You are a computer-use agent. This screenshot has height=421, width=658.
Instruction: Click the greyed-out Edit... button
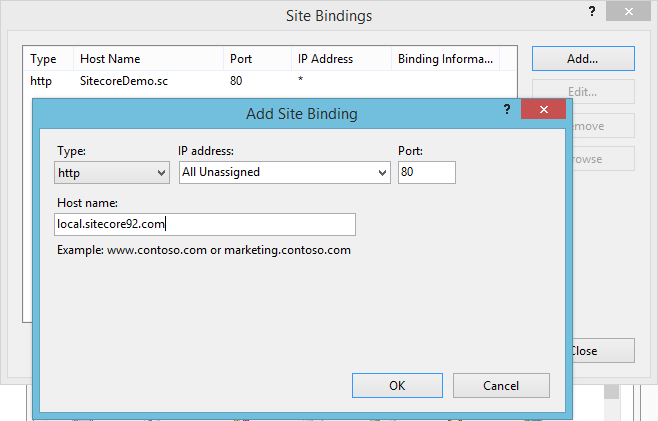[x=582, y=92]
